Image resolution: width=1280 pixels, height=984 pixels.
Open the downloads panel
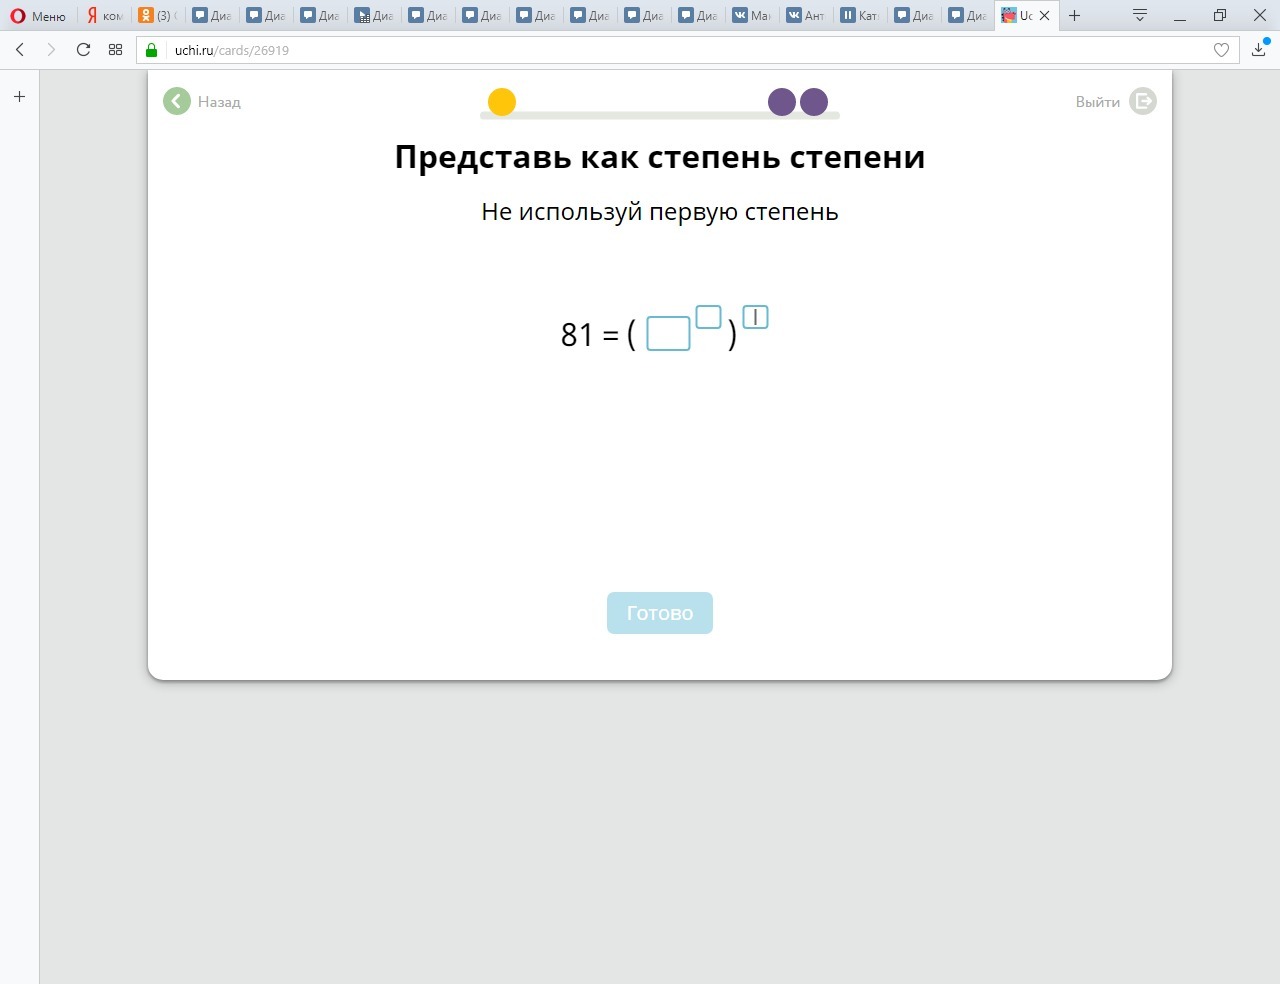click(1259, 50)
